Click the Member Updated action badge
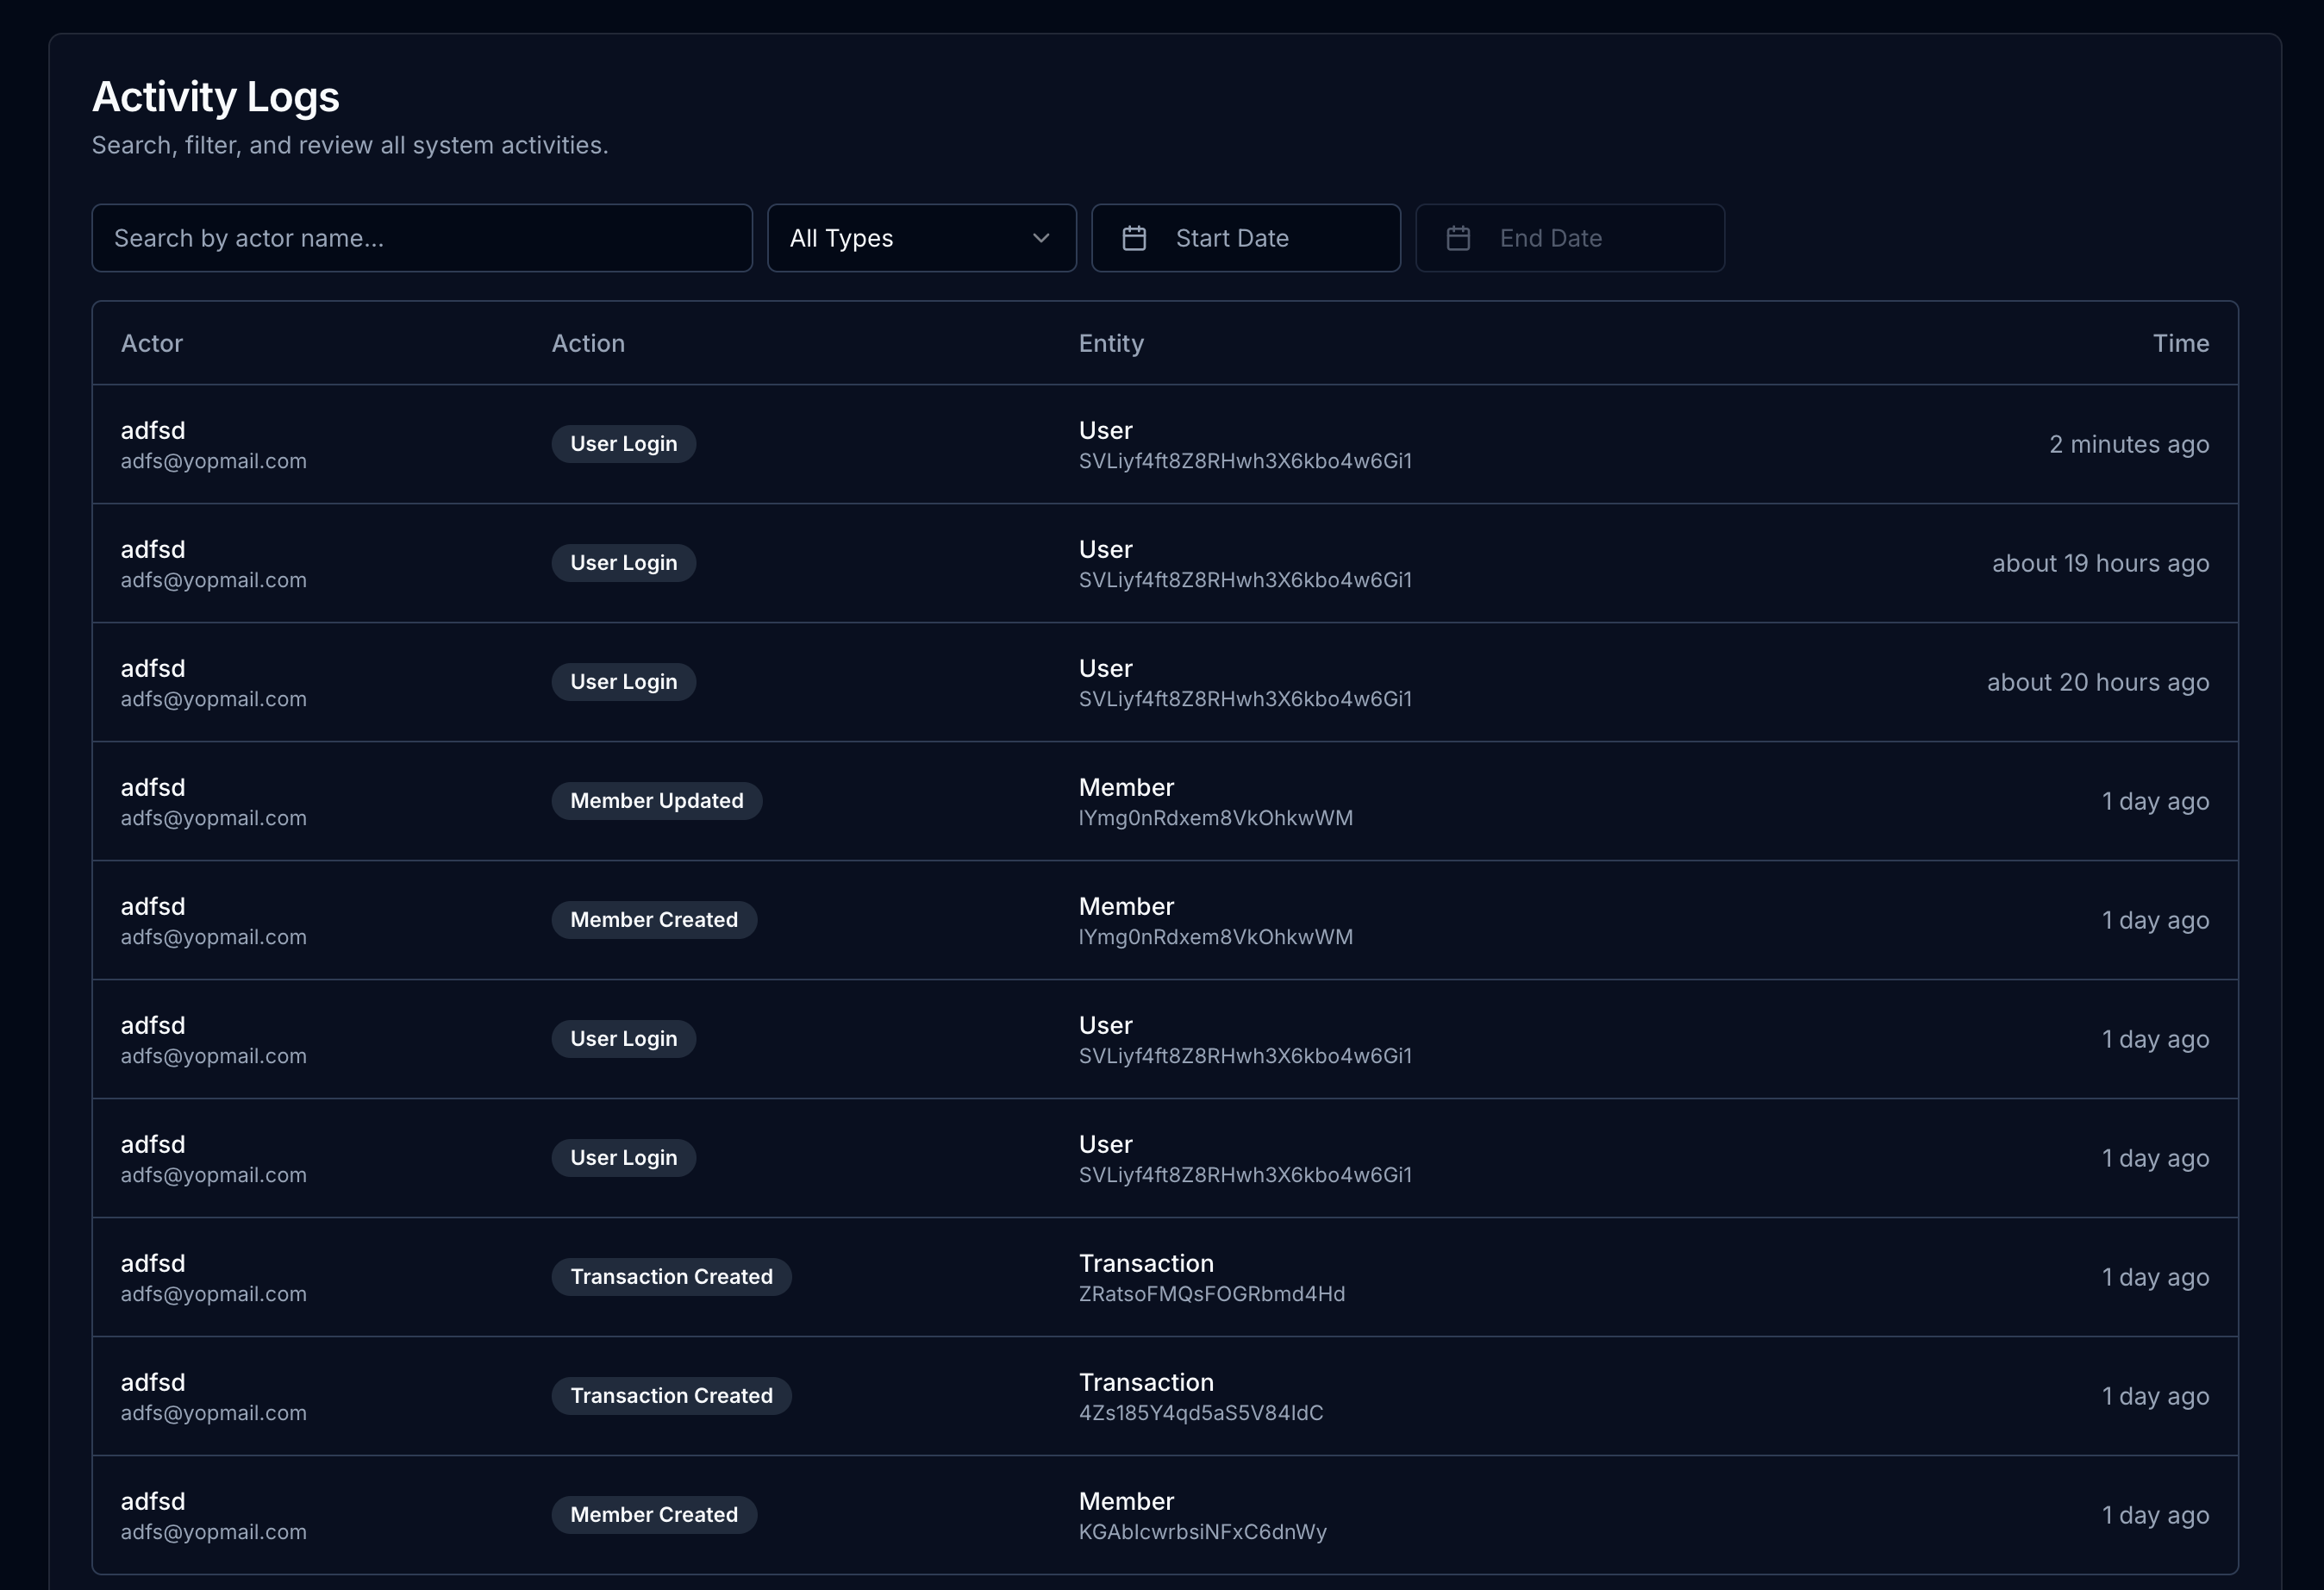Viewport: 2324px width, 1590px height. (656, 800)
